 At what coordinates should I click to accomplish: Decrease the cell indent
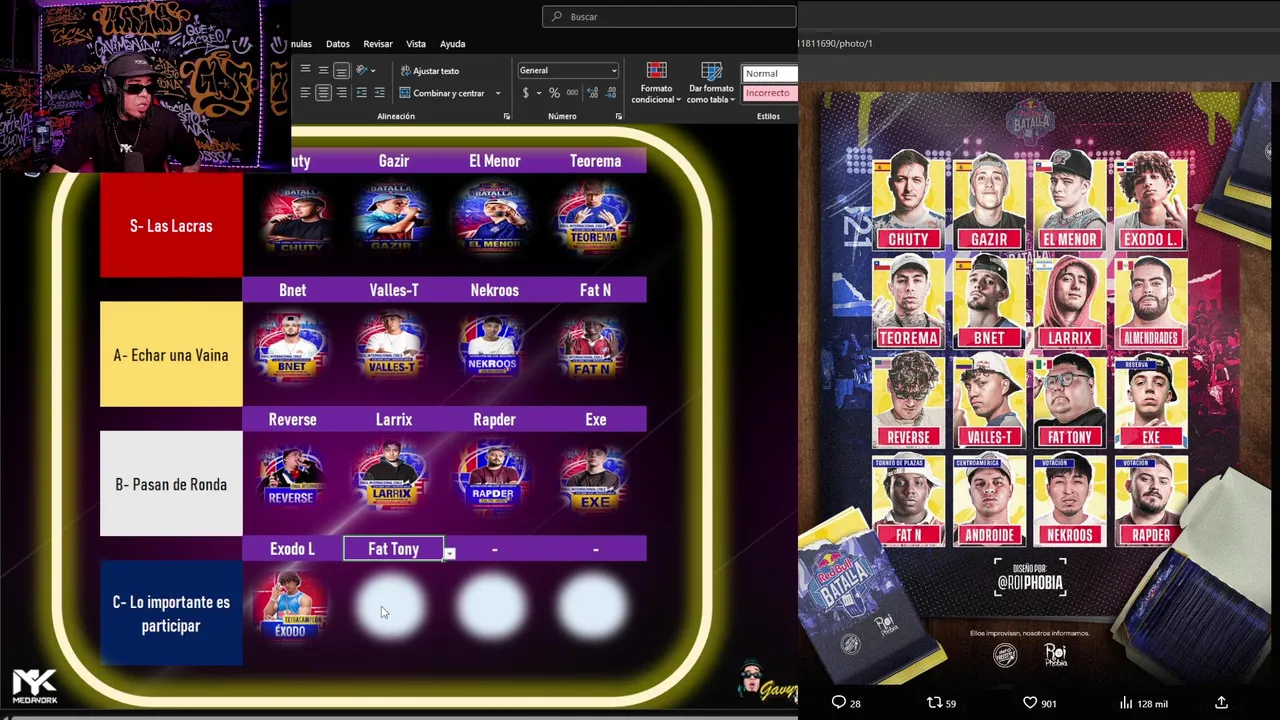coord(362,92)
